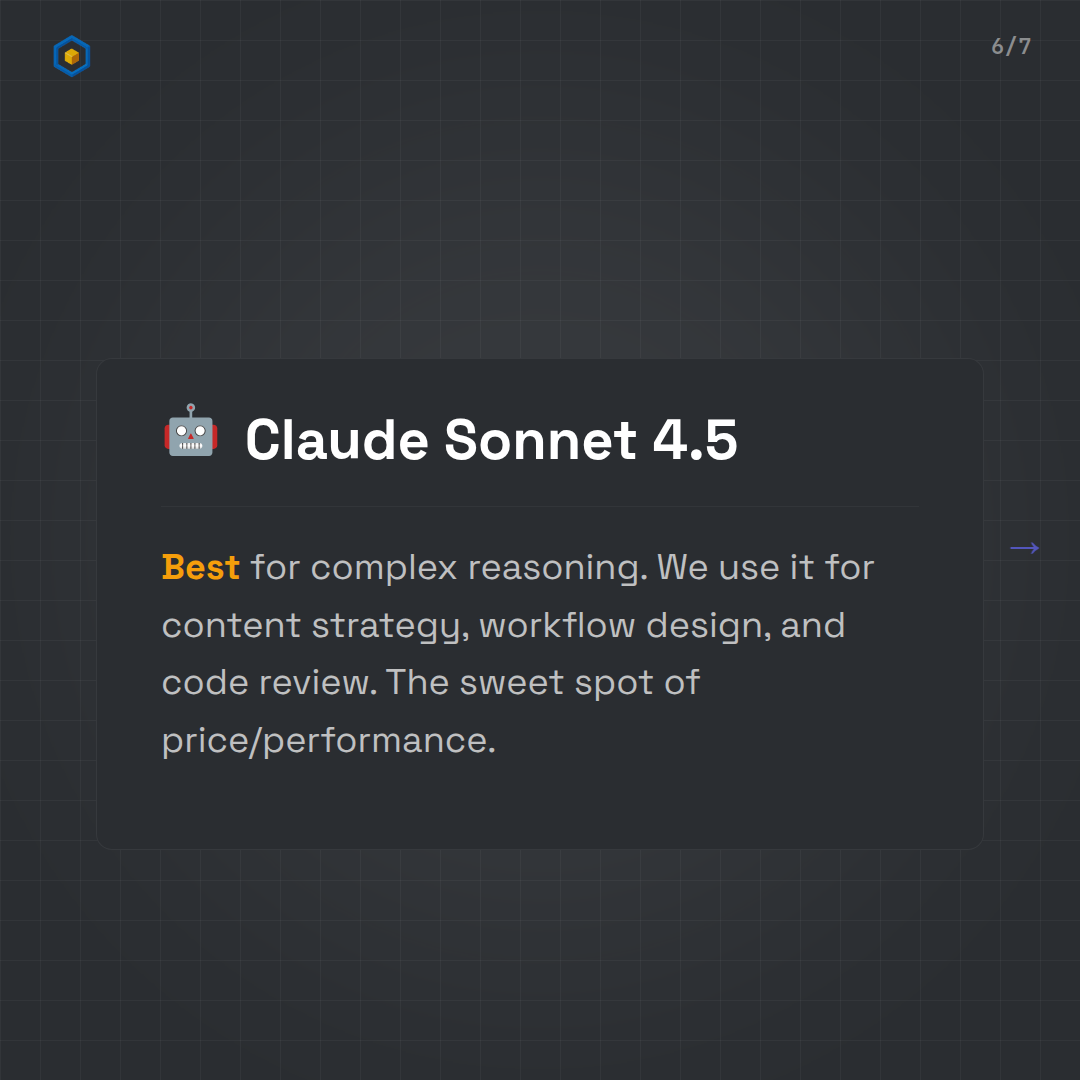Click the word "and" ending the second line

click(x=813, y=626)
